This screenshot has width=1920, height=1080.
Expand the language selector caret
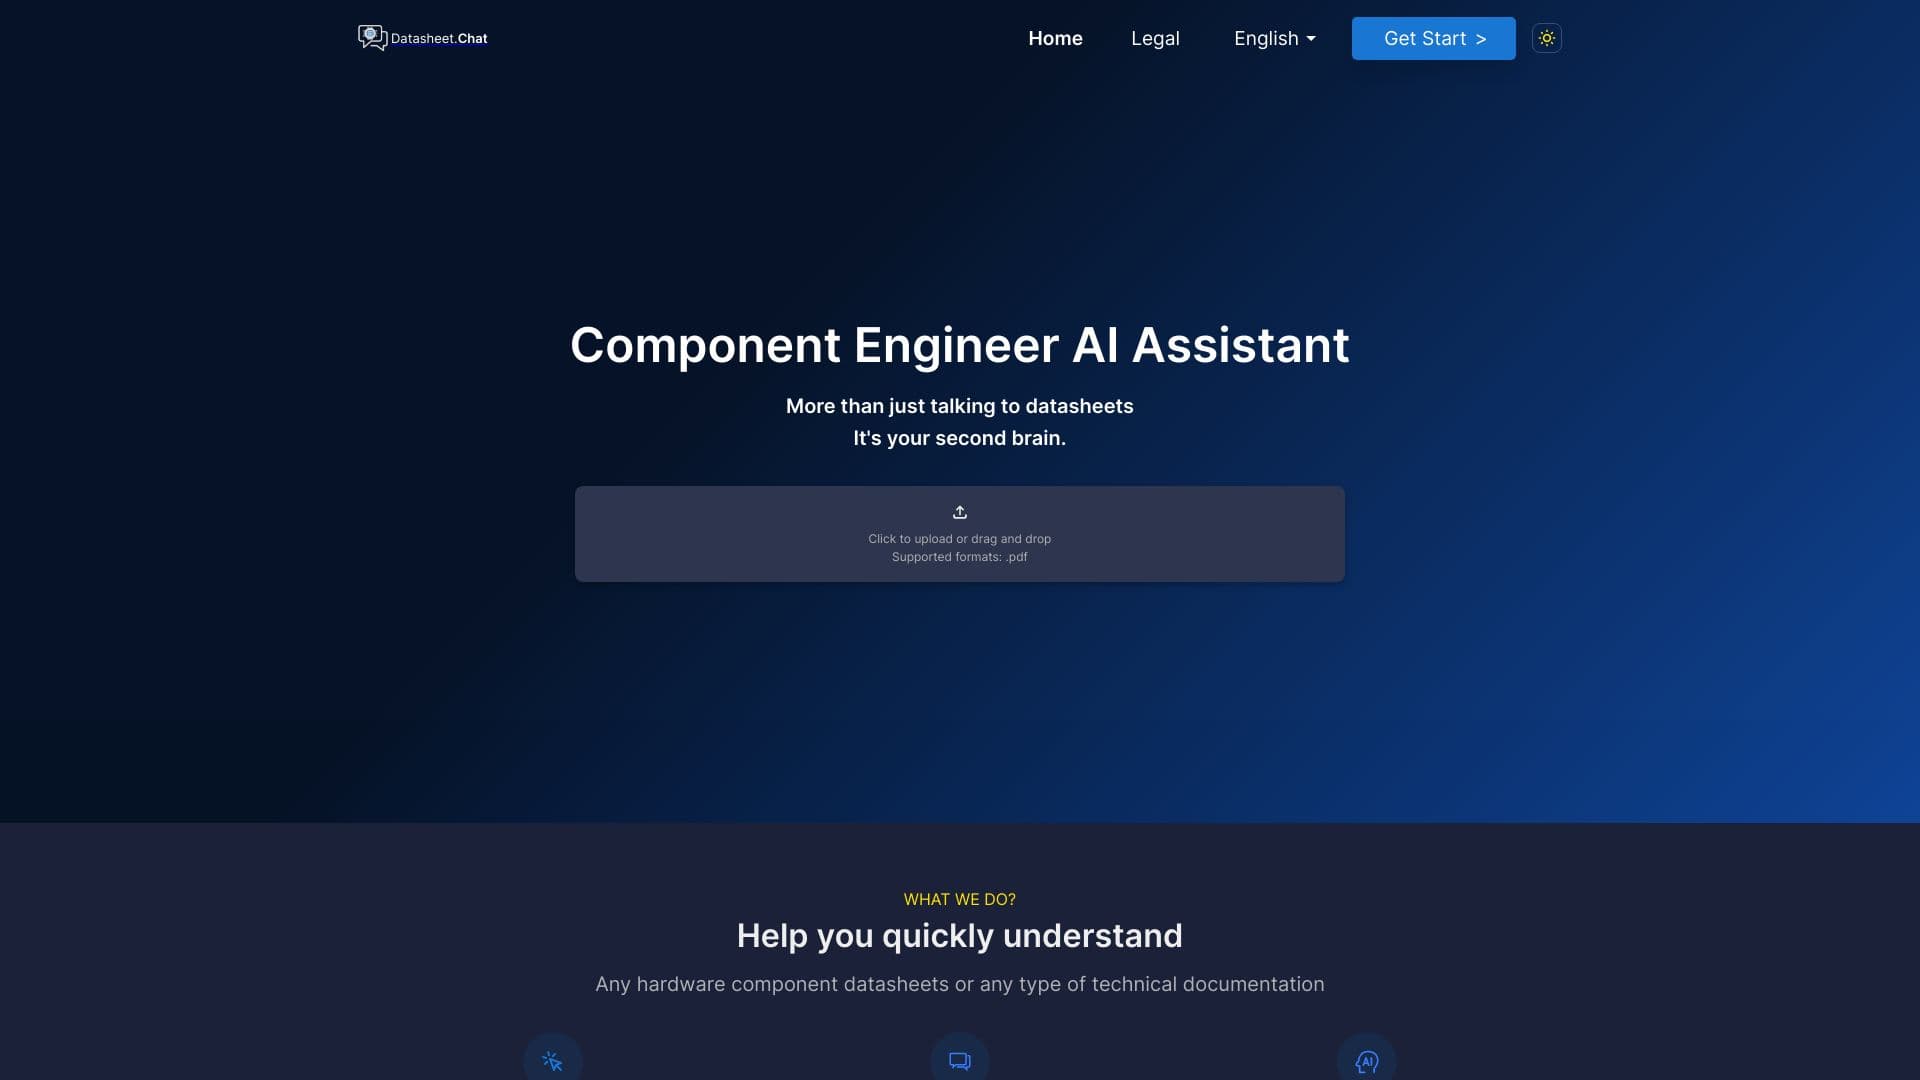(1310, 38)
